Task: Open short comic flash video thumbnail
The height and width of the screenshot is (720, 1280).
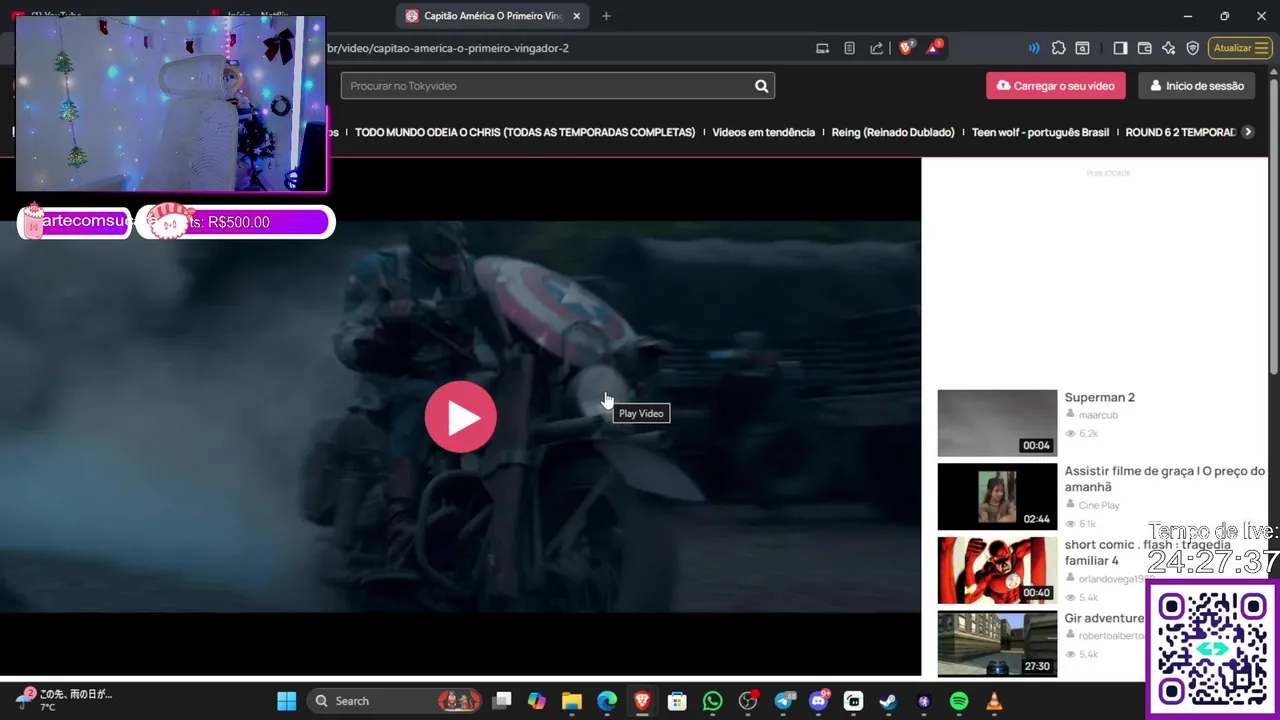Action: pos(997,570)
